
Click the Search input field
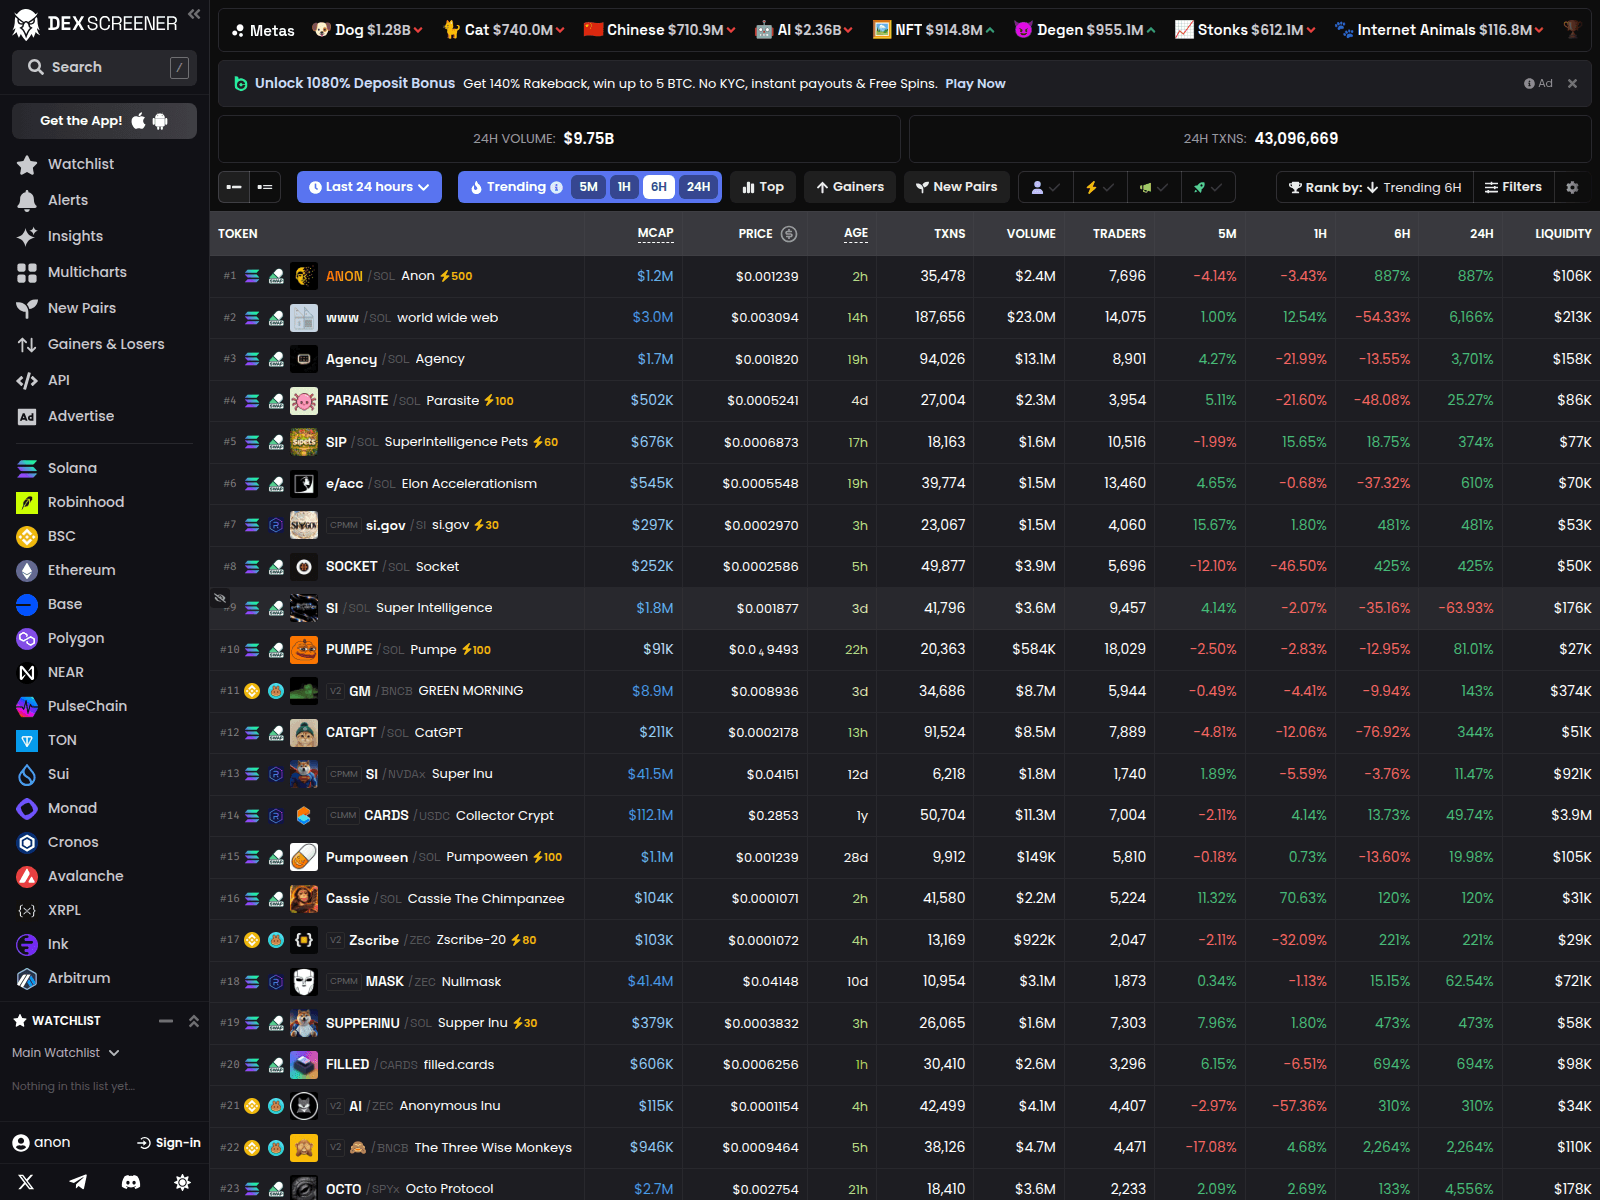104,67
